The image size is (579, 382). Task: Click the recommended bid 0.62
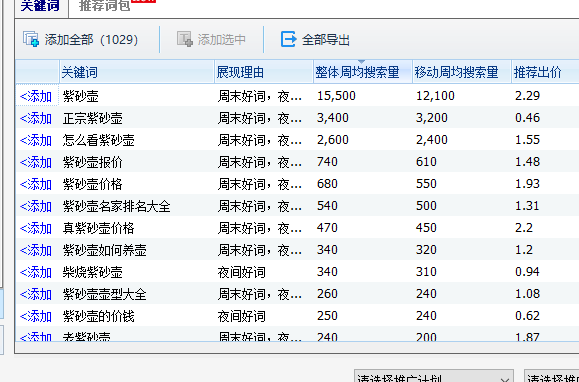[x=527, y=316]
